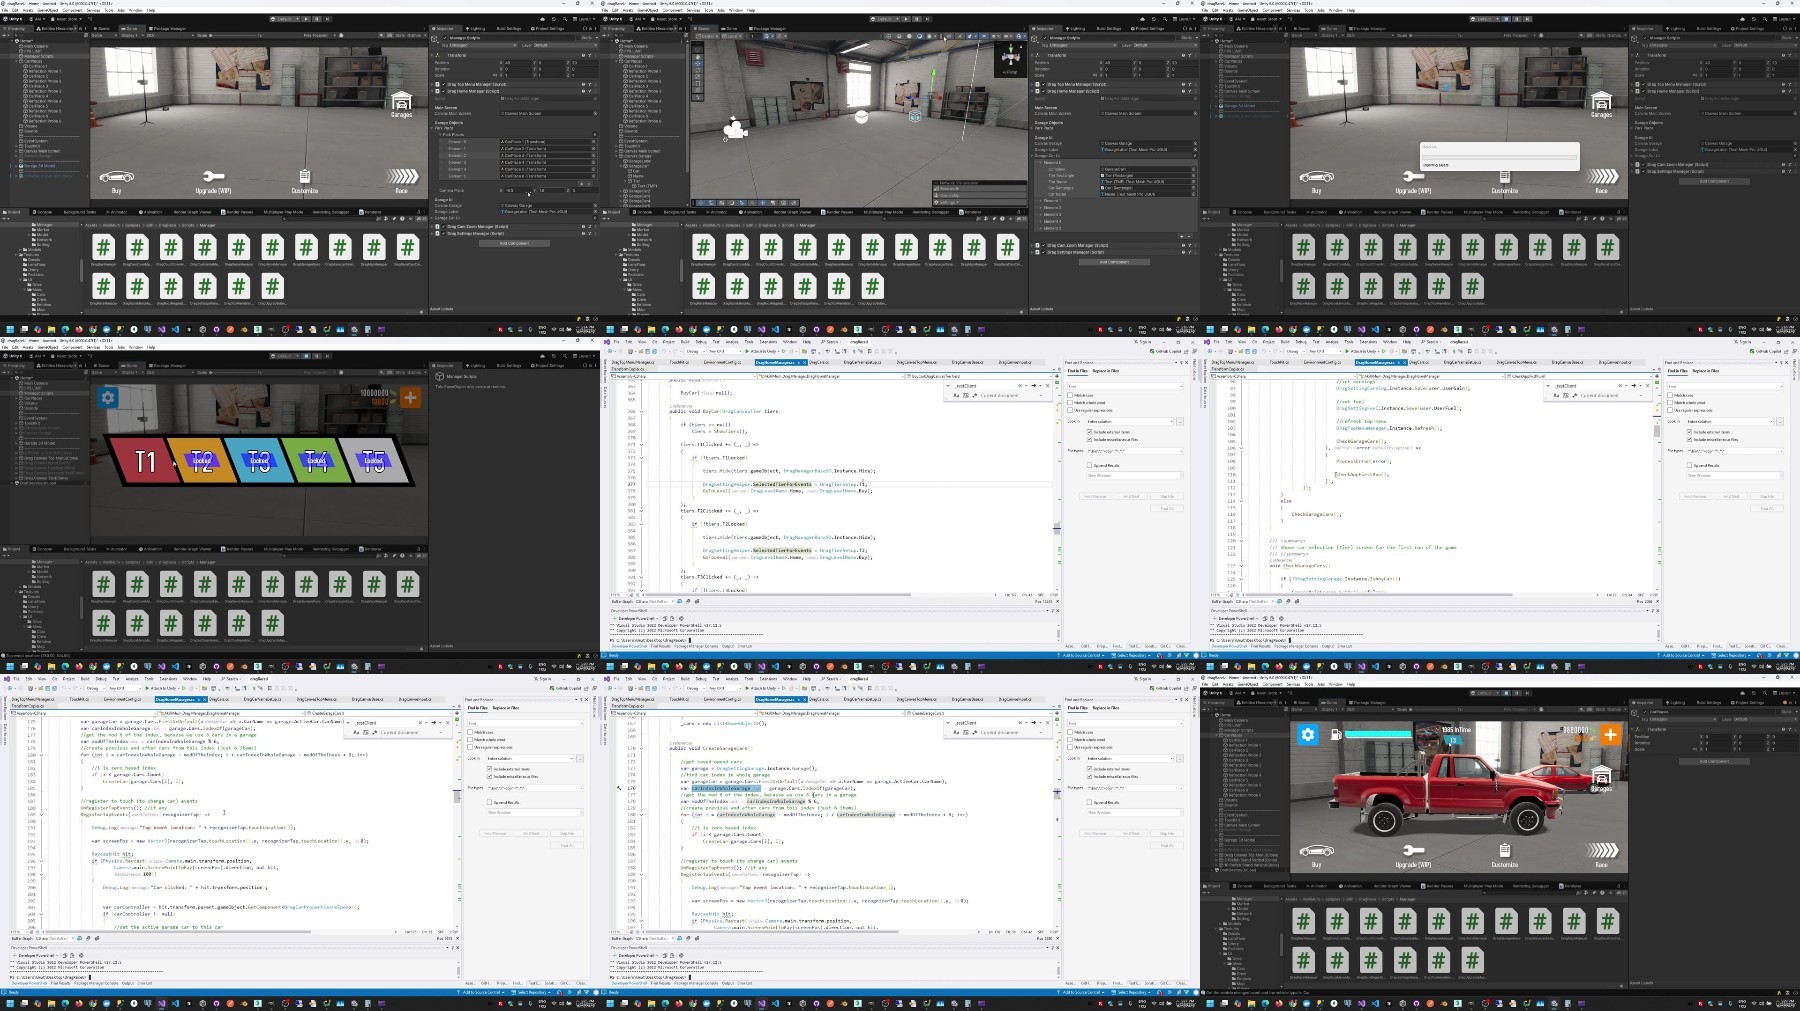The height and width of the screenshot is (1011, 1800).
Task: Click the Game view Scale slider in the Park Places frame
Action: 234,35
